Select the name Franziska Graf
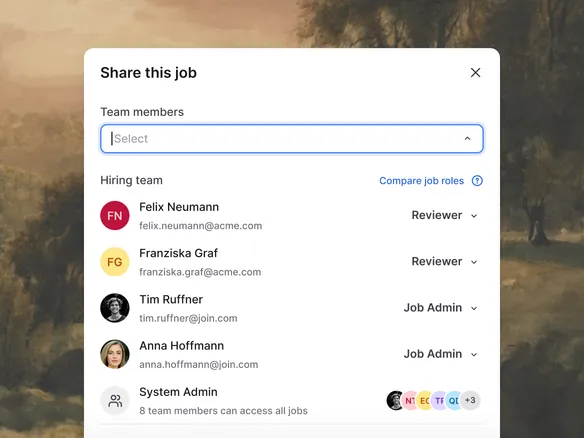584x438 pixels. click(178, 253)
